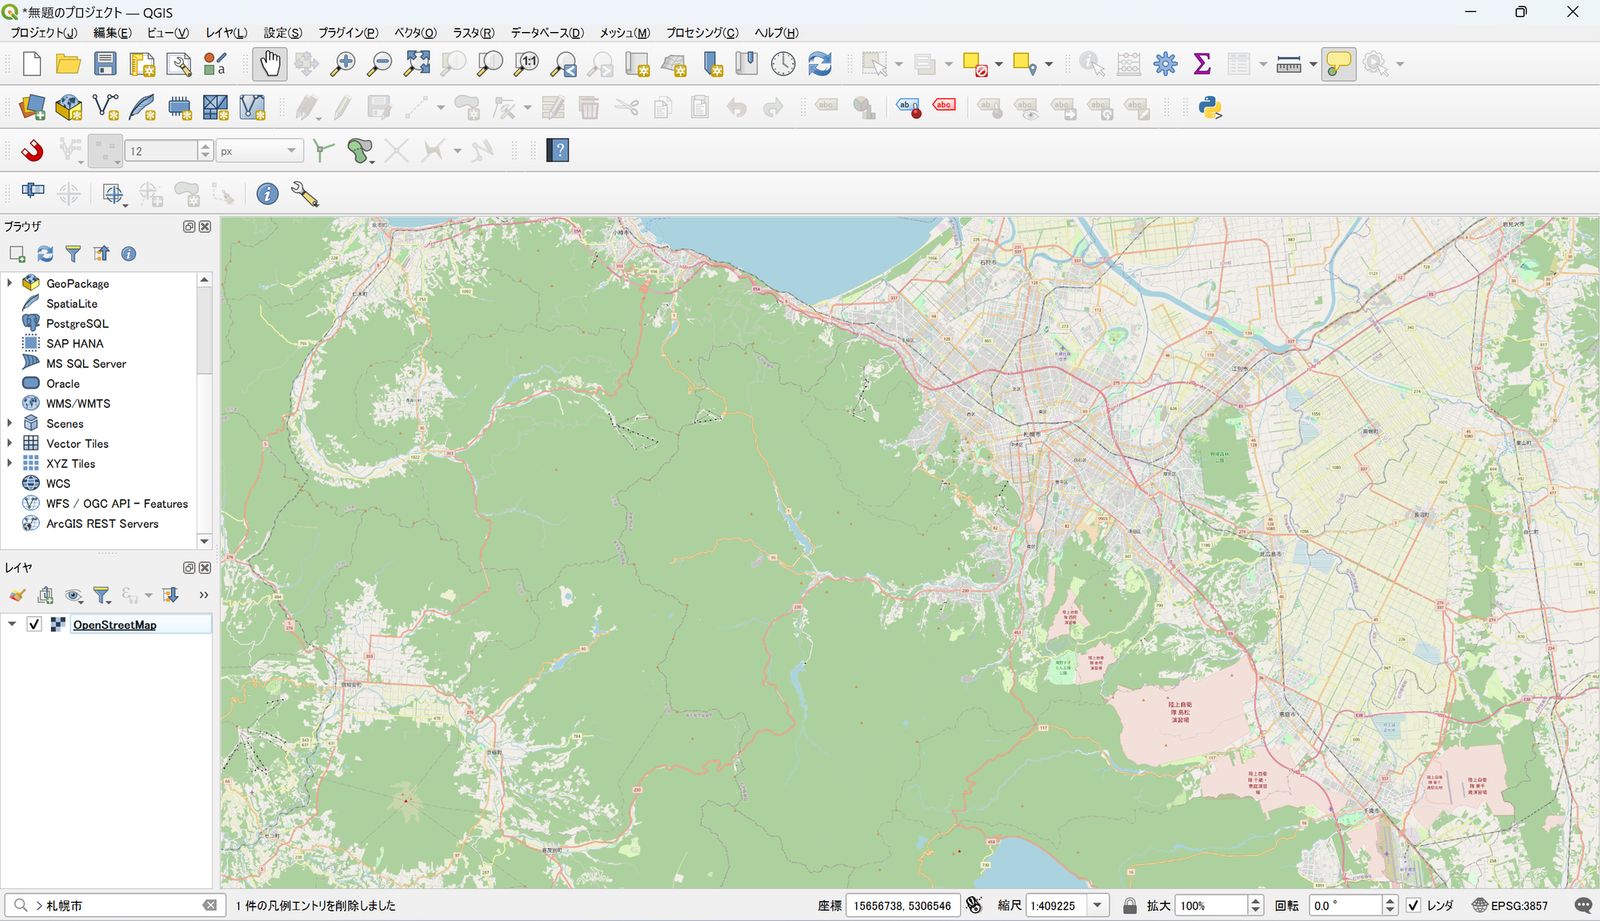Open the scale dropdown in status bar
This screenshot has height=921, width=1600.
coord(1097,905)
